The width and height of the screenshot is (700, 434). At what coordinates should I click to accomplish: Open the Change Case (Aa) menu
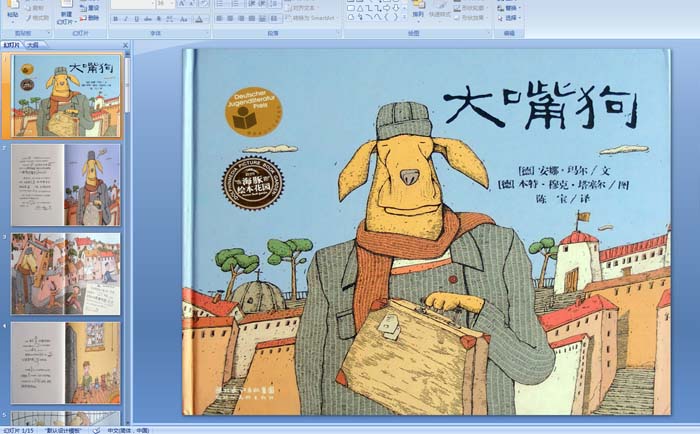184,19
